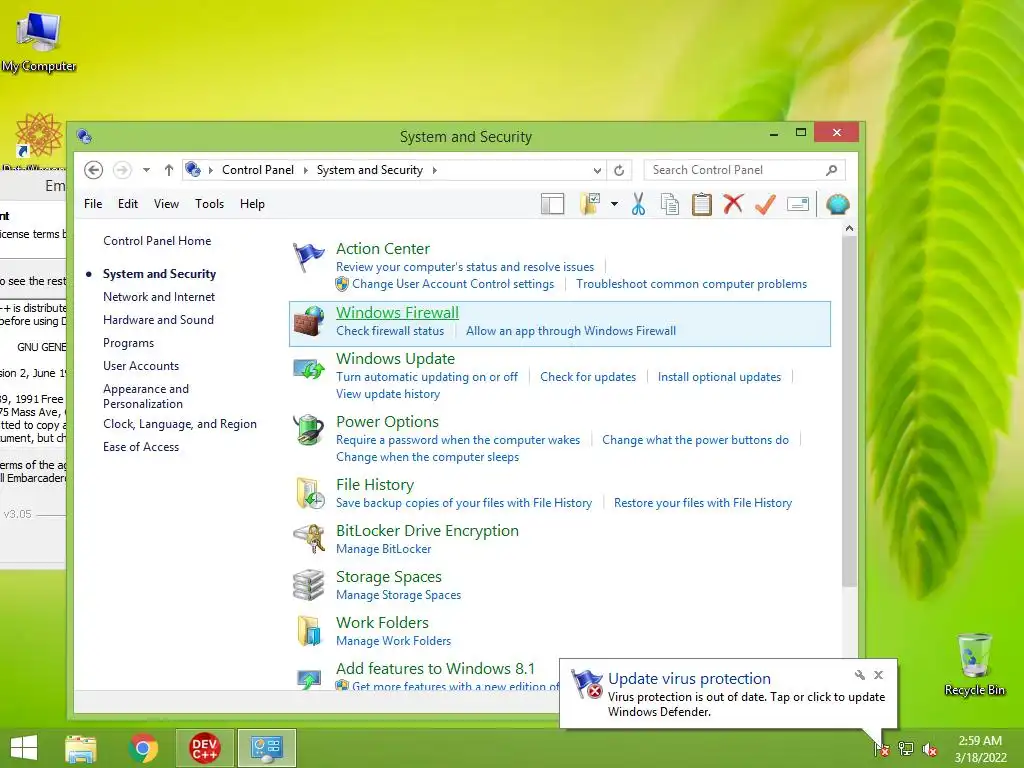Click Manage BitLocker link

click(x=383, y=549)
